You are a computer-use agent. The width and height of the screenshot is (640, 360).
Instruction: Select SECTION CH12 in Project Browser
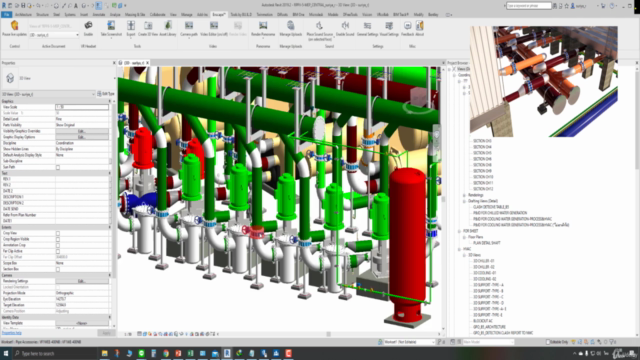[x=482, y=189]
